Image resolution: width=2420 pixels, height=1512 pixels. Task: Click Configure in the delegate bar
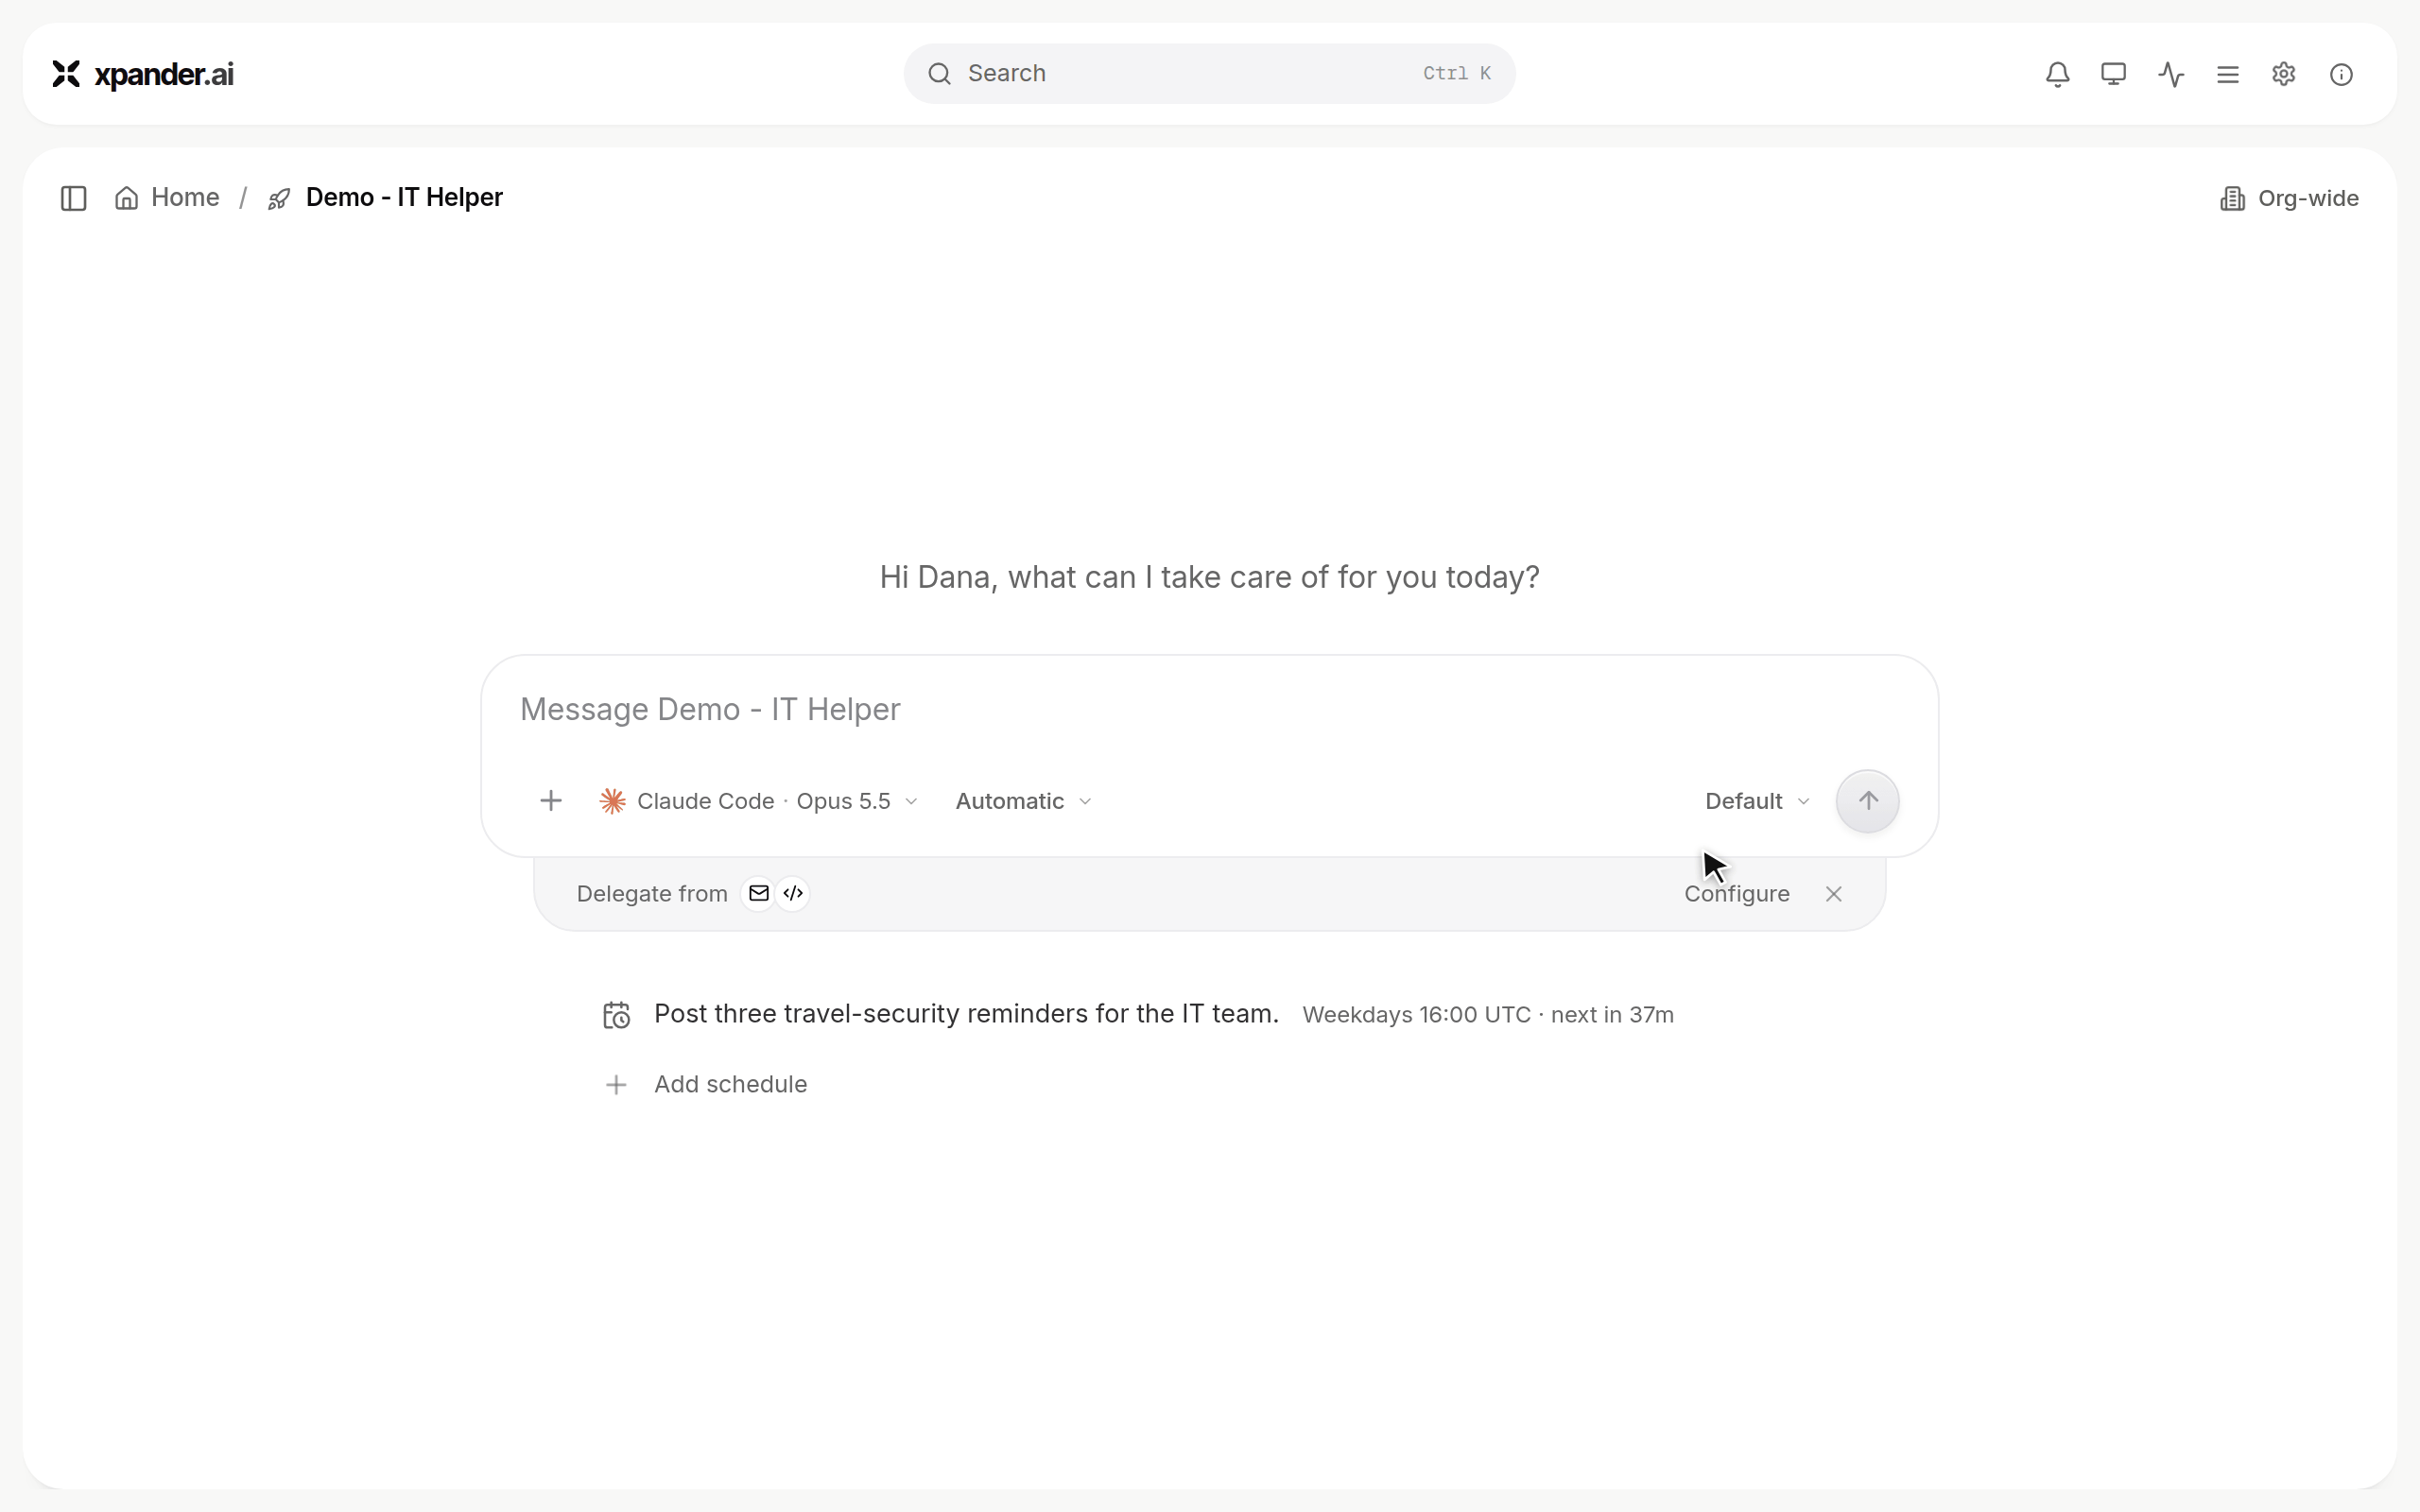click(x=1736, y=894)
